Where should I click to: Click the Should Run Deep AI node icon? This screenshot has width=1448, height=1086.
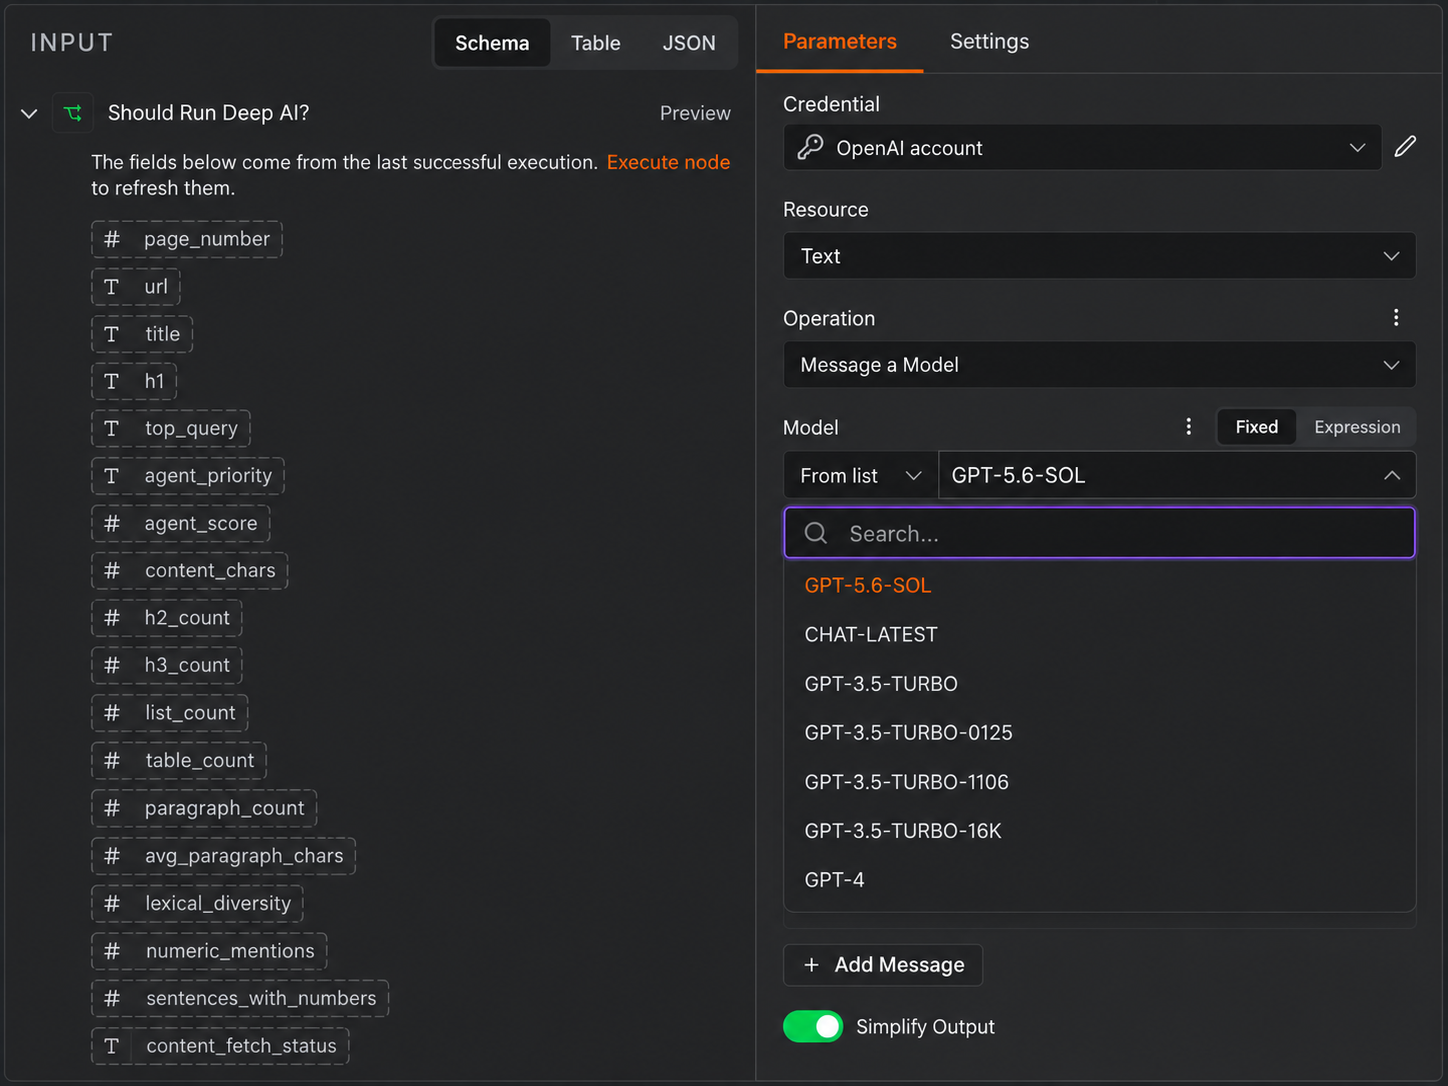pyautogui.click(x=73, y=113)
